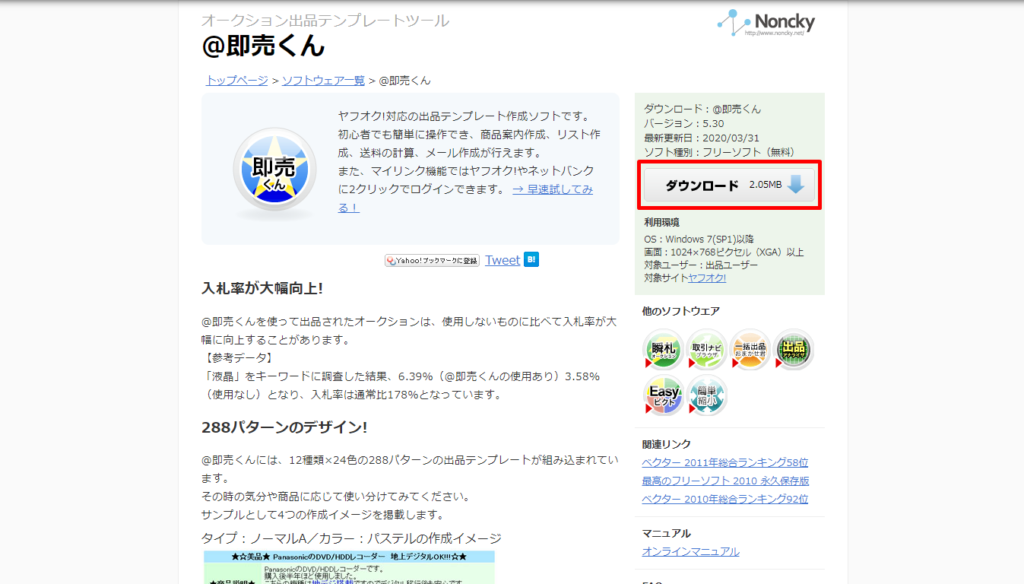
Task: Open ベクター 2011年総合ランキング58位 link
Action: pyautogui.click(x=725, y=462)
